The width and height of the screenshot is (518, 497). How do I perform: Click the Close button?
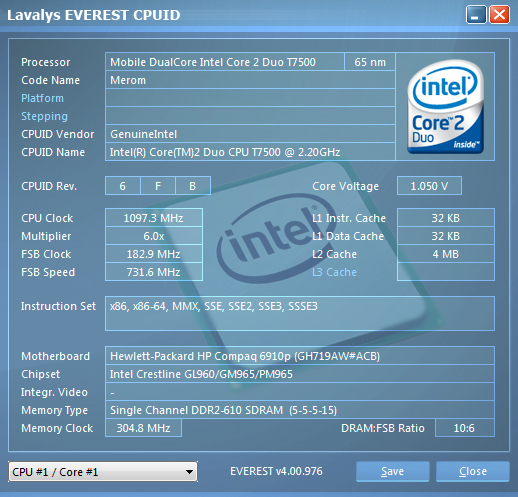coord(473,471)
